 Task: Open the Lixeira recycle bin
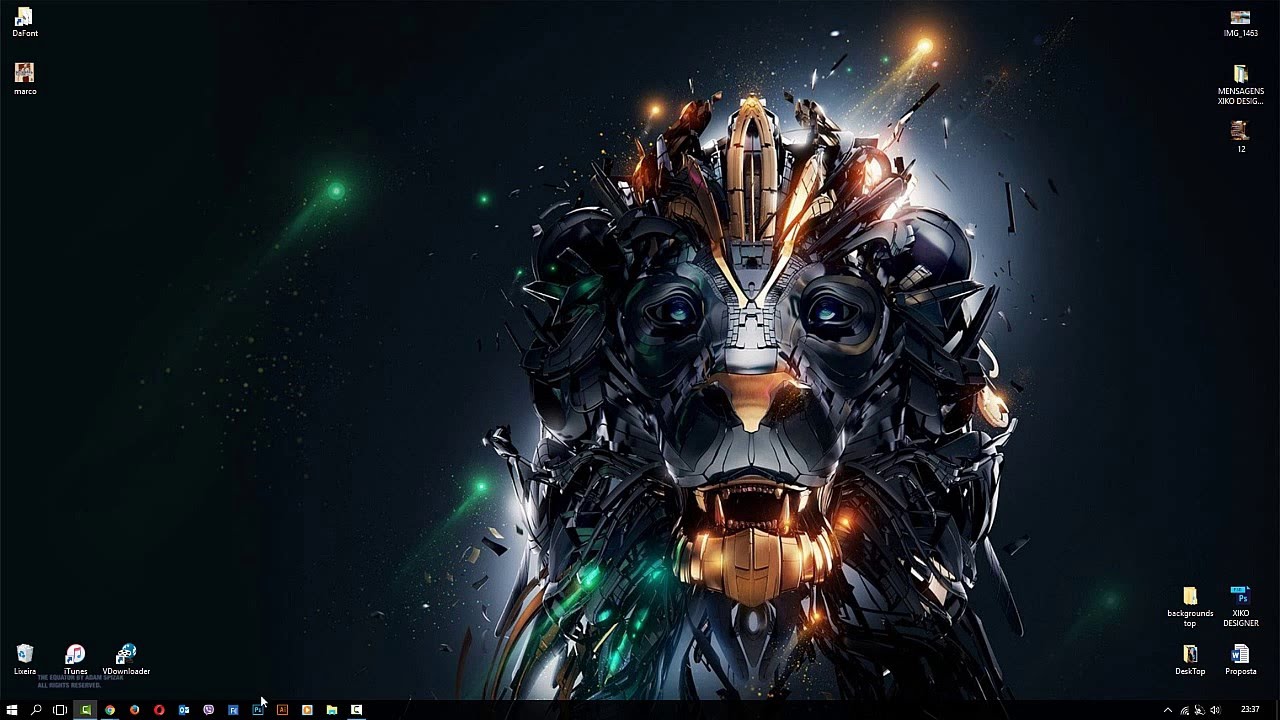point(25,660)
